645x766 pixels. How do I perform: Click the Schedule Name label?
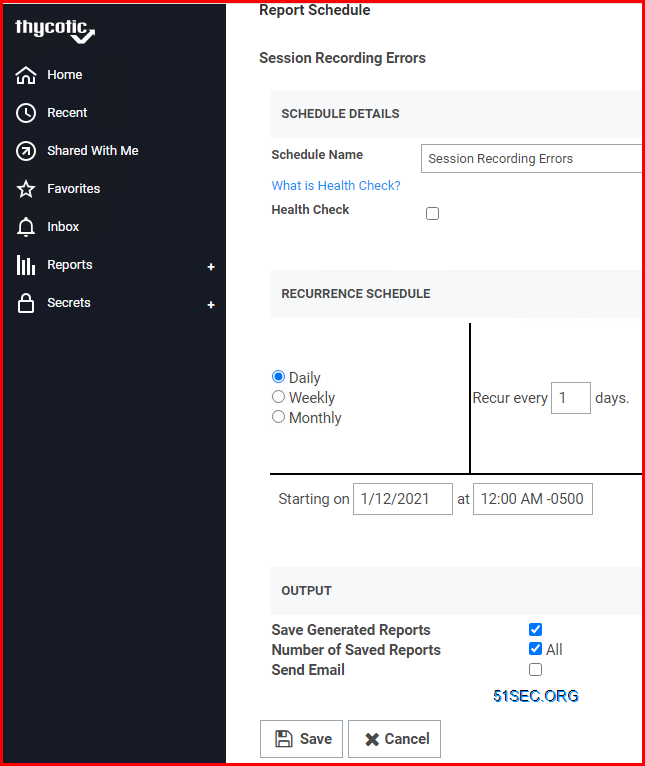point(317,154)
